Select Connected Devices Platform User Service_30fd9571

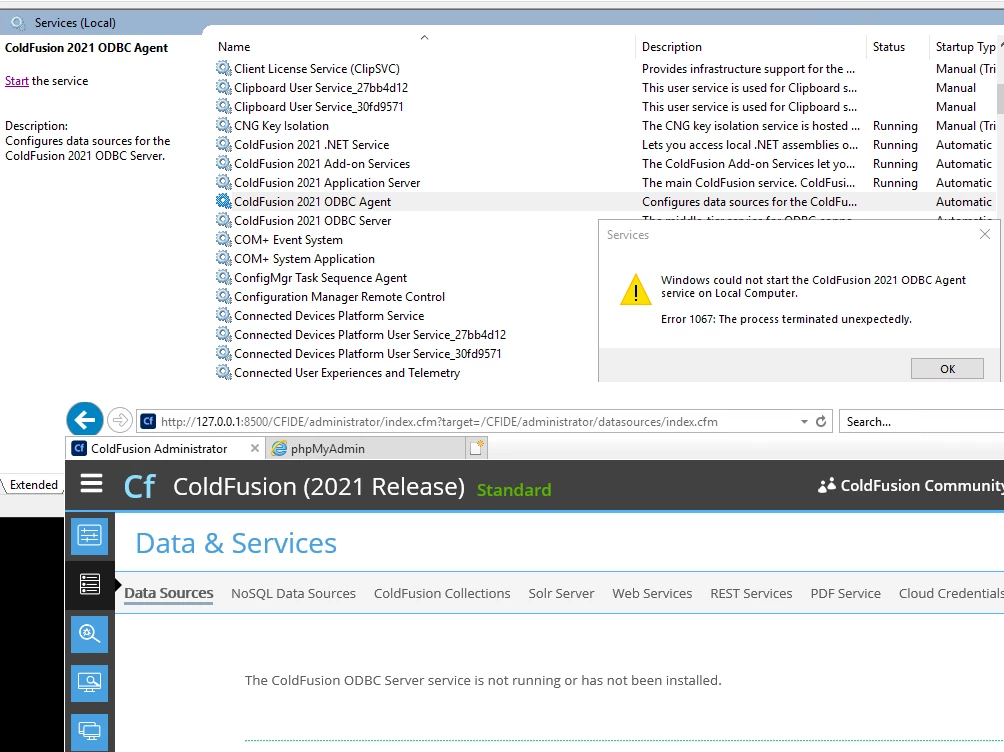tap(368, 354)
